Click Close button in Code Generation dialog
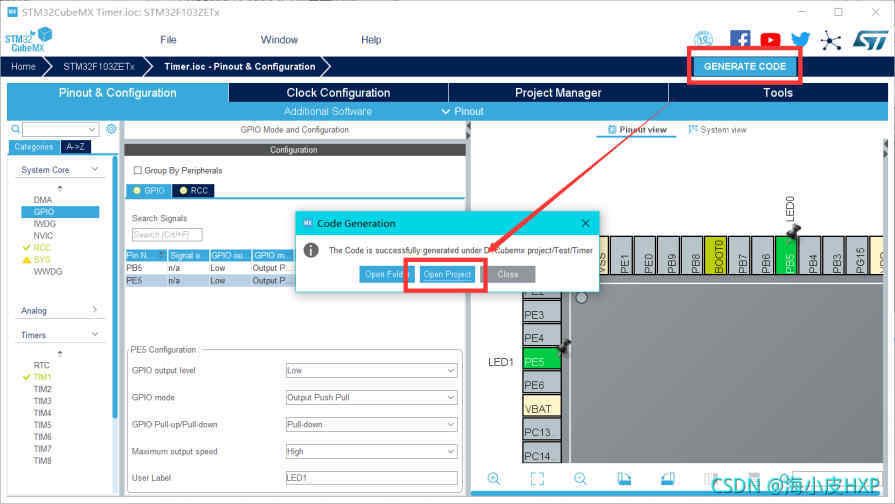This screenshot has height=504, width=895. (507, 275)
